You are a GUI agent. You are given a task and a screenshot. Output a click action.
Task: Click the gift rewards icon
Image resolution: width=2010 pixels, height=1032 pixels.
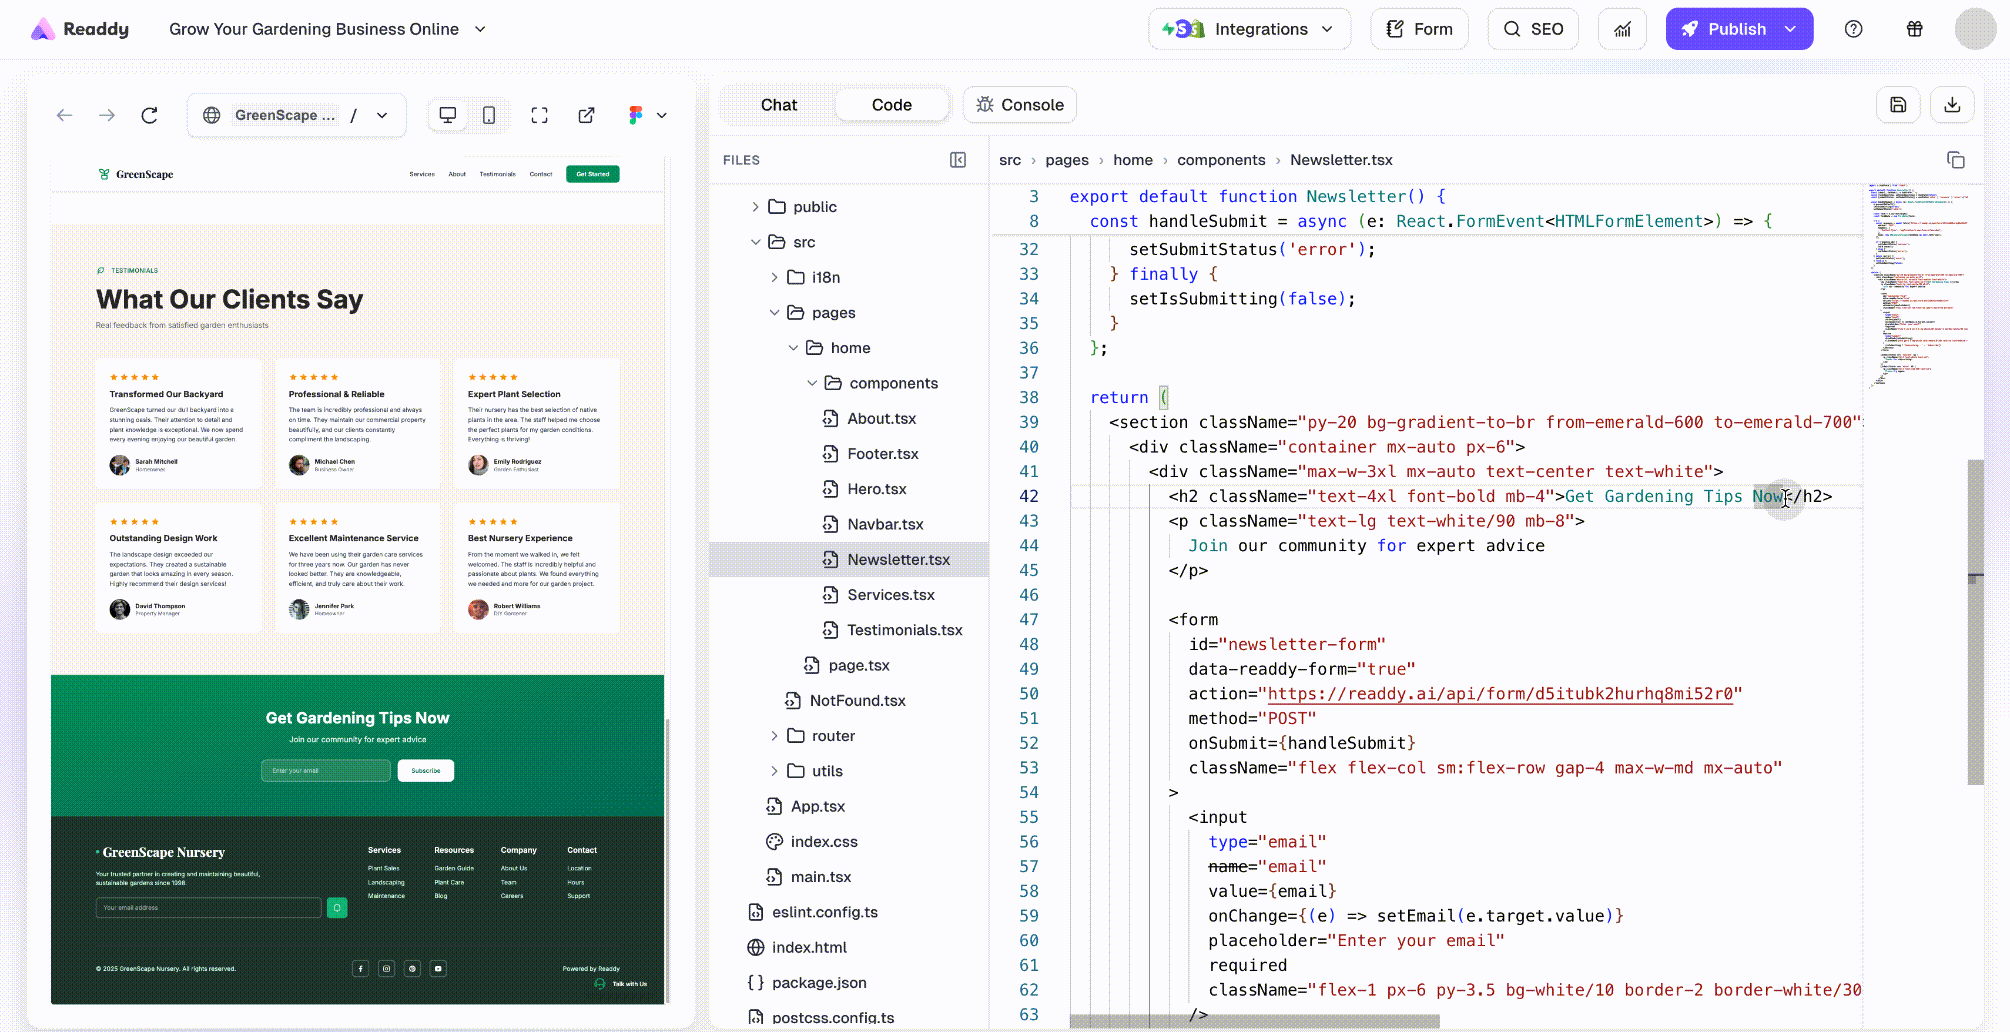[x=1914, y=29]
